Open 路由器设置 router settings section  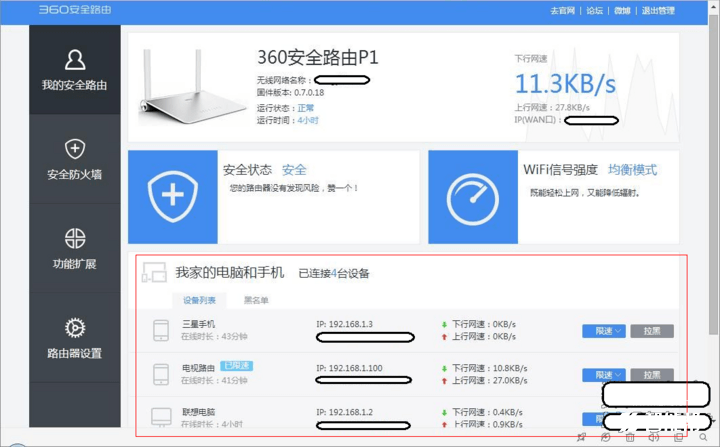tap(74, 338)
